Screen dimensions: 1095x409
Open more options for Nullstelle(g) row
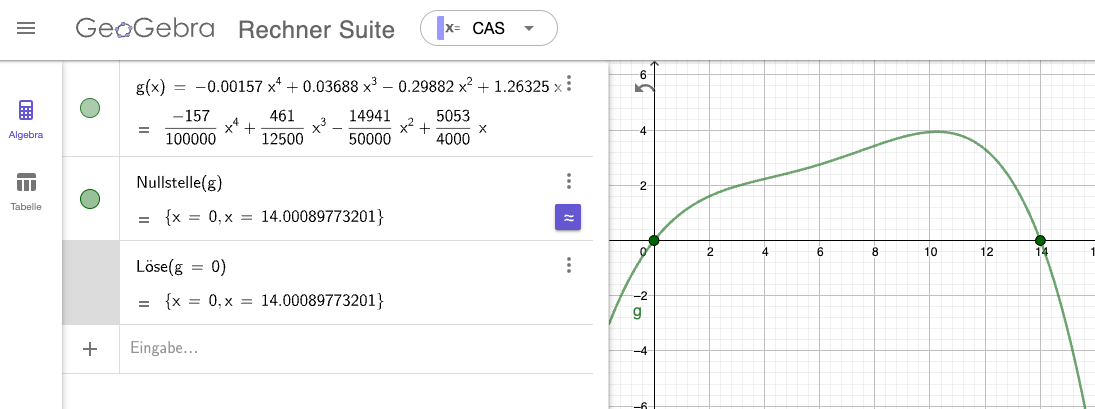click(569, 181)
